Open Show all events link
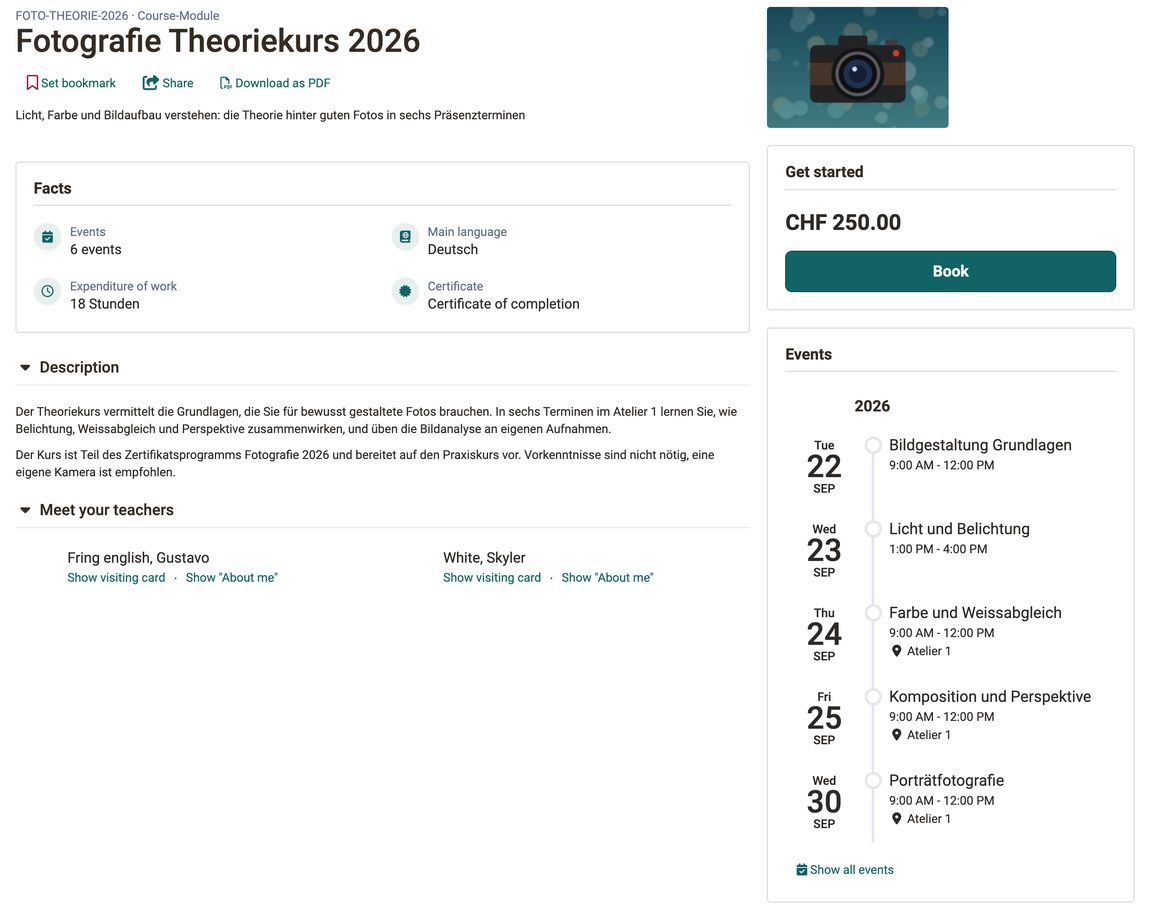 [851, 870]
